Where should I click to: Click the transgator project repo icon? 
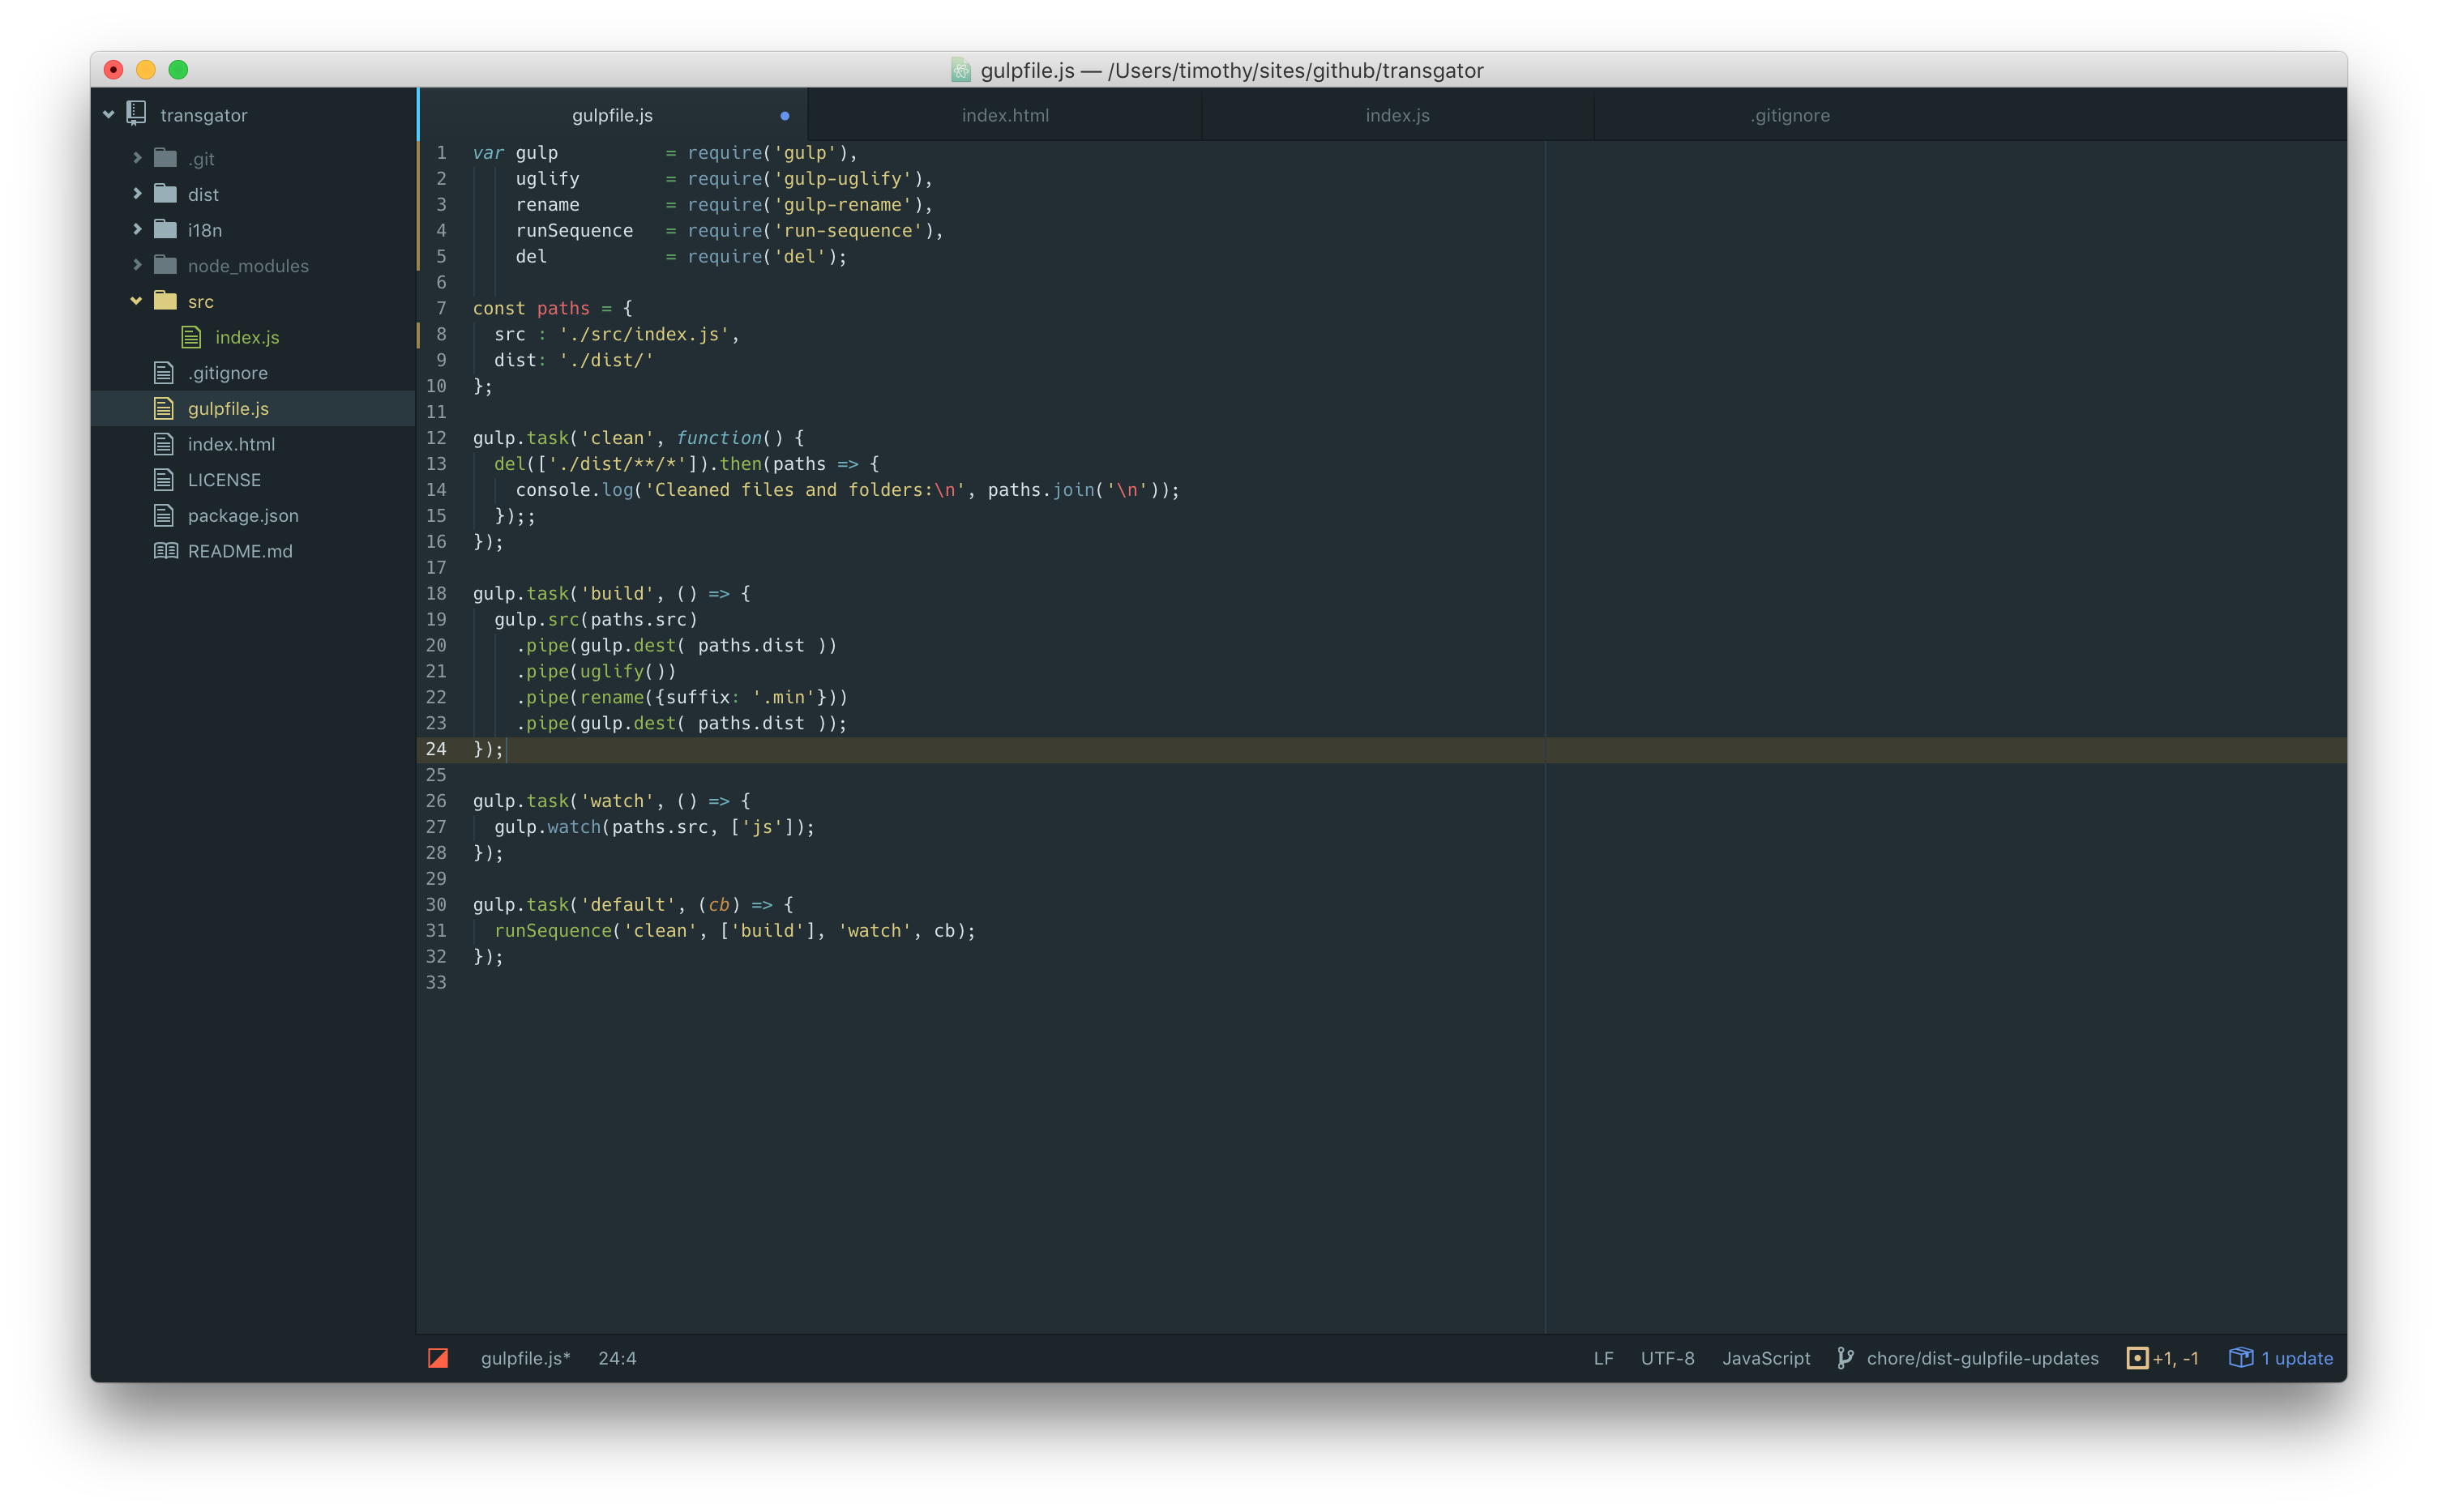click(137, 114)
